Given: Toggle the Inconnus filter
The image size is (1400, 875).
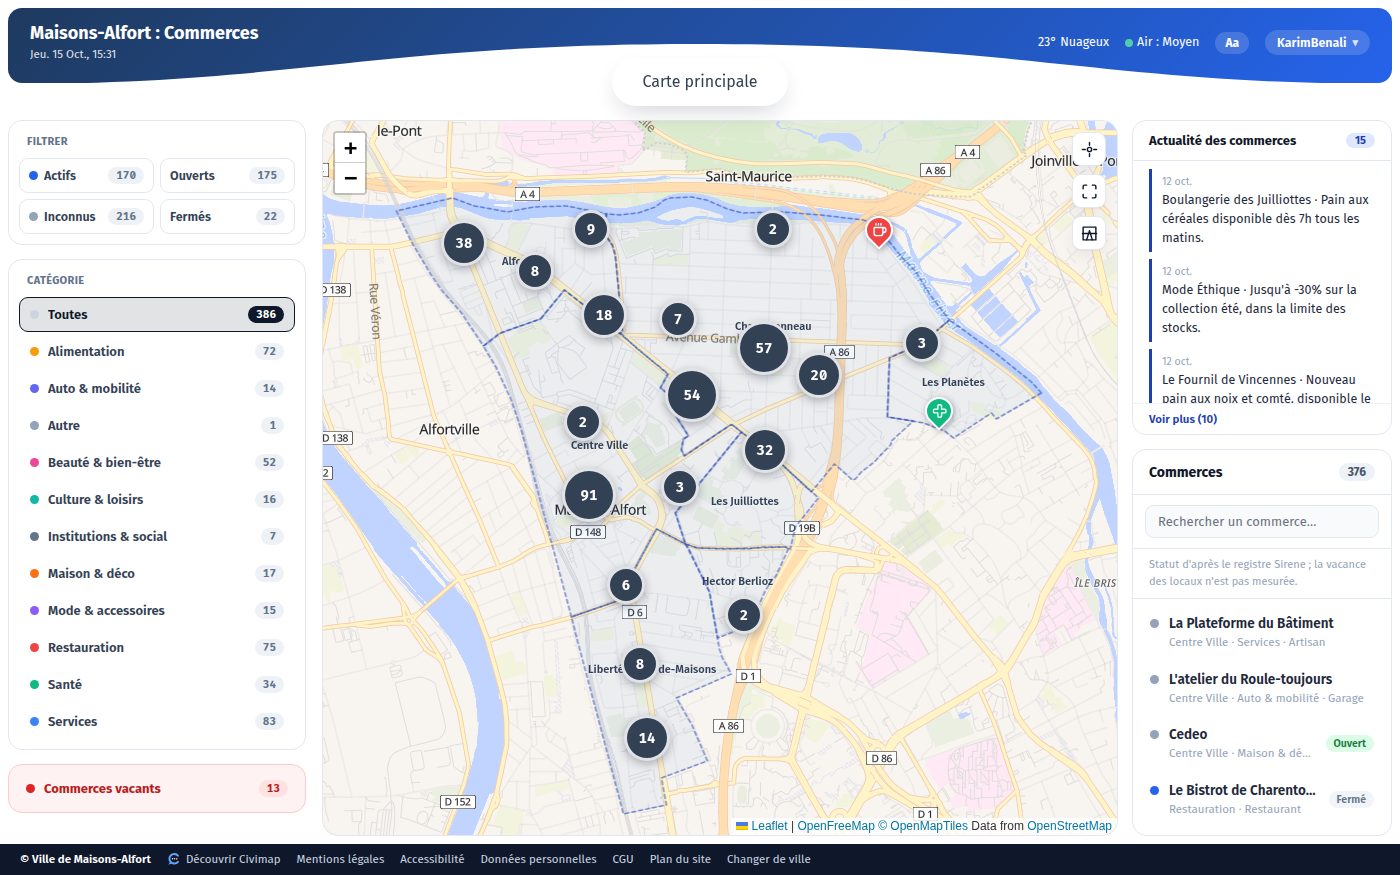Looking at the screenshot, I should tap(86, 216).
